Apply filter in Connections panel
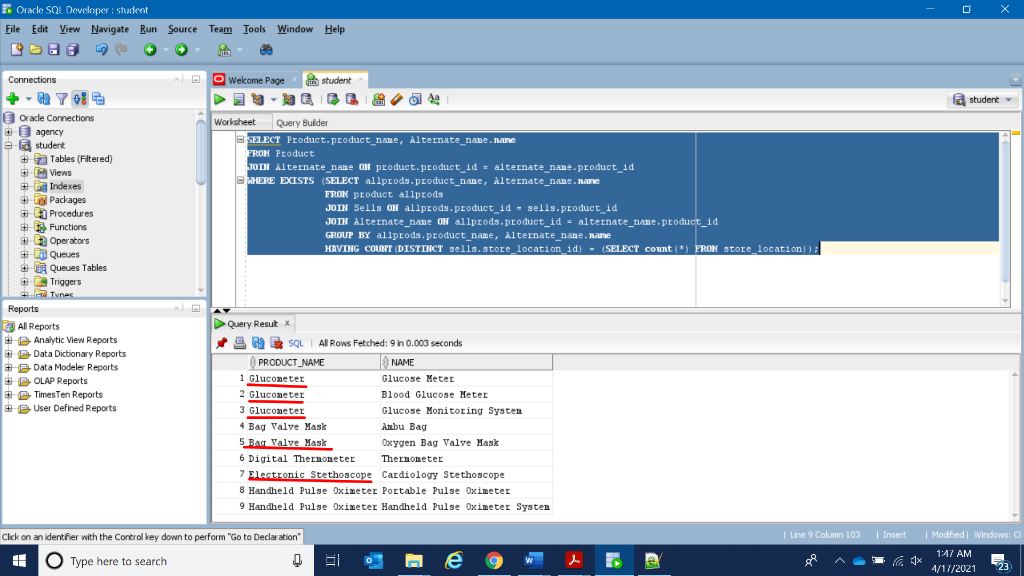1024x576 pixels. pyautogui.click(x=61, y=99)
